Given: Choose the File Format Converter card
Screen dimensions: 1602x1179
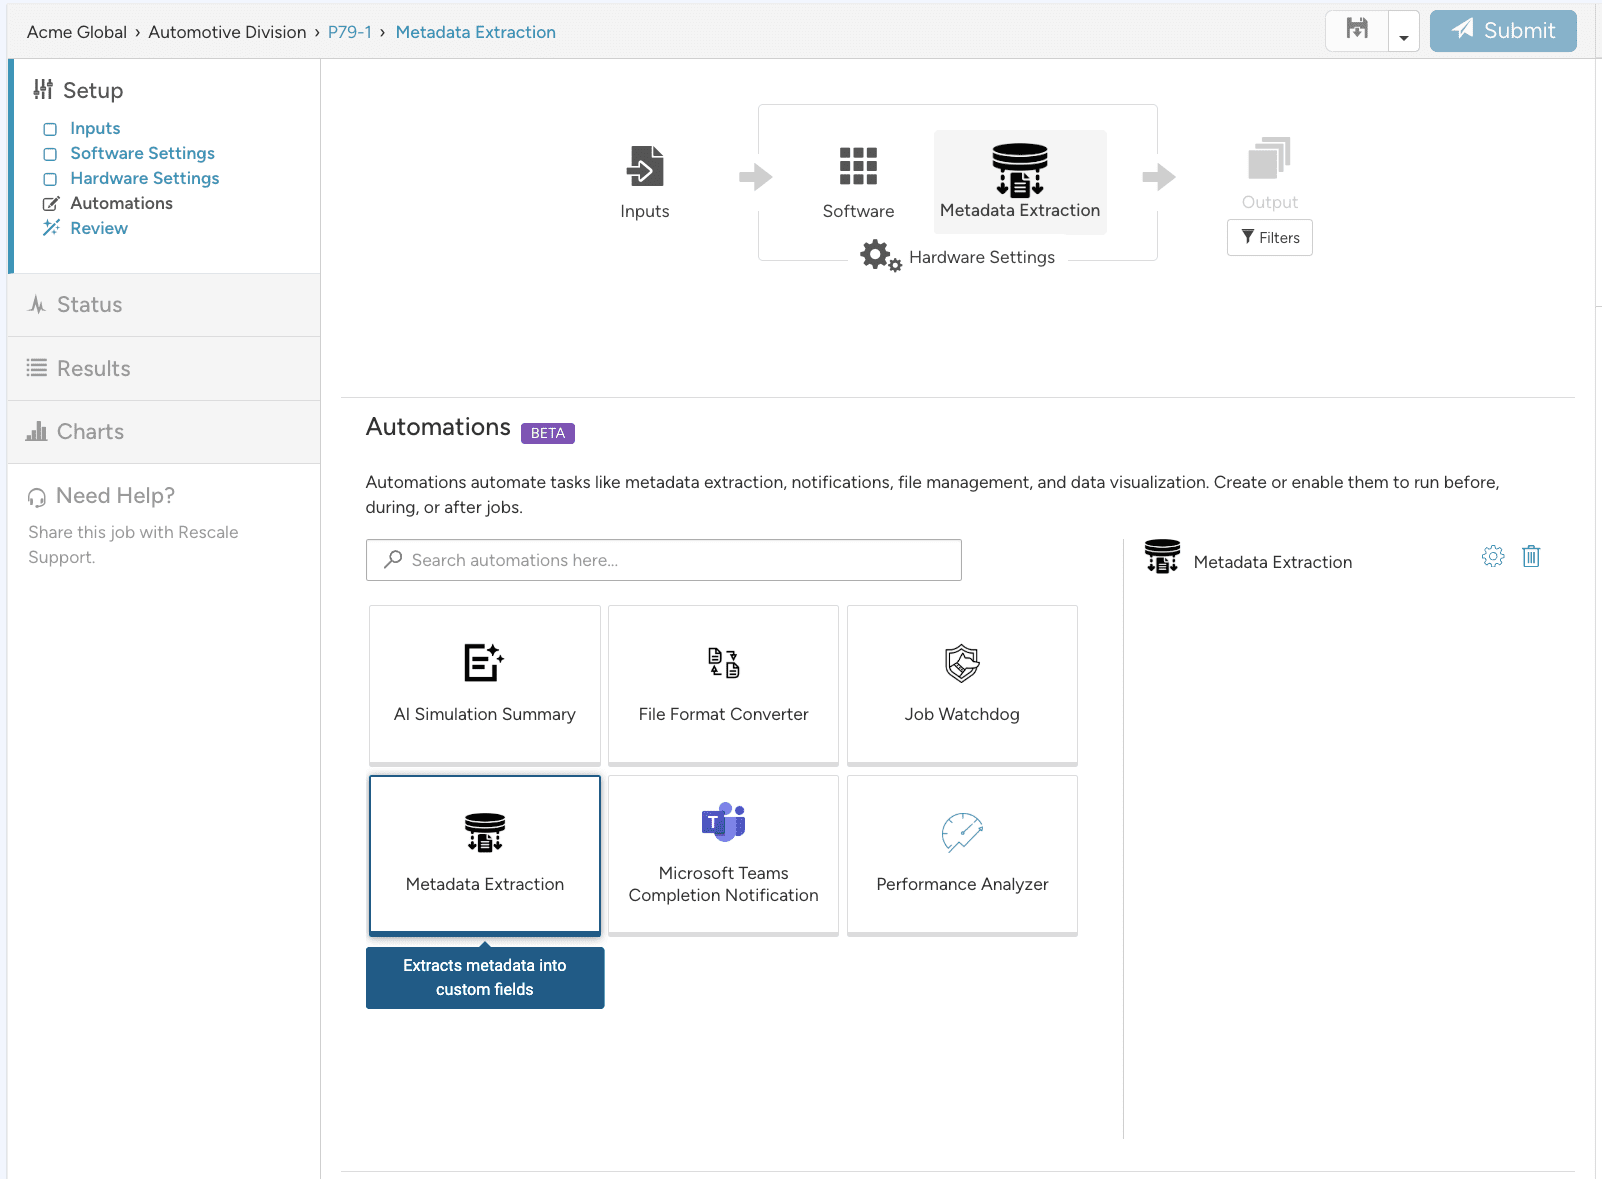Looking at the screenshot, I should (x=723, y=684).
